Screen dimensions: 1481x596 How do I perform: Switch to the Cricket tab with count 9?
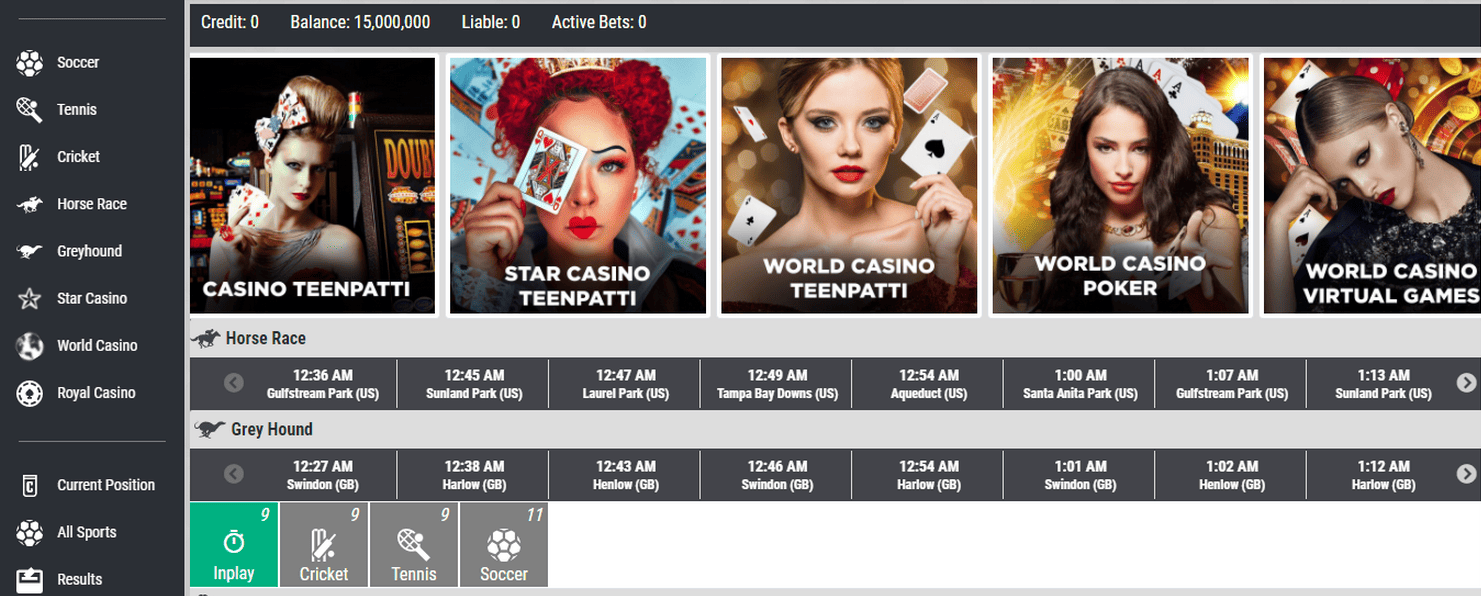pos(324,545)
